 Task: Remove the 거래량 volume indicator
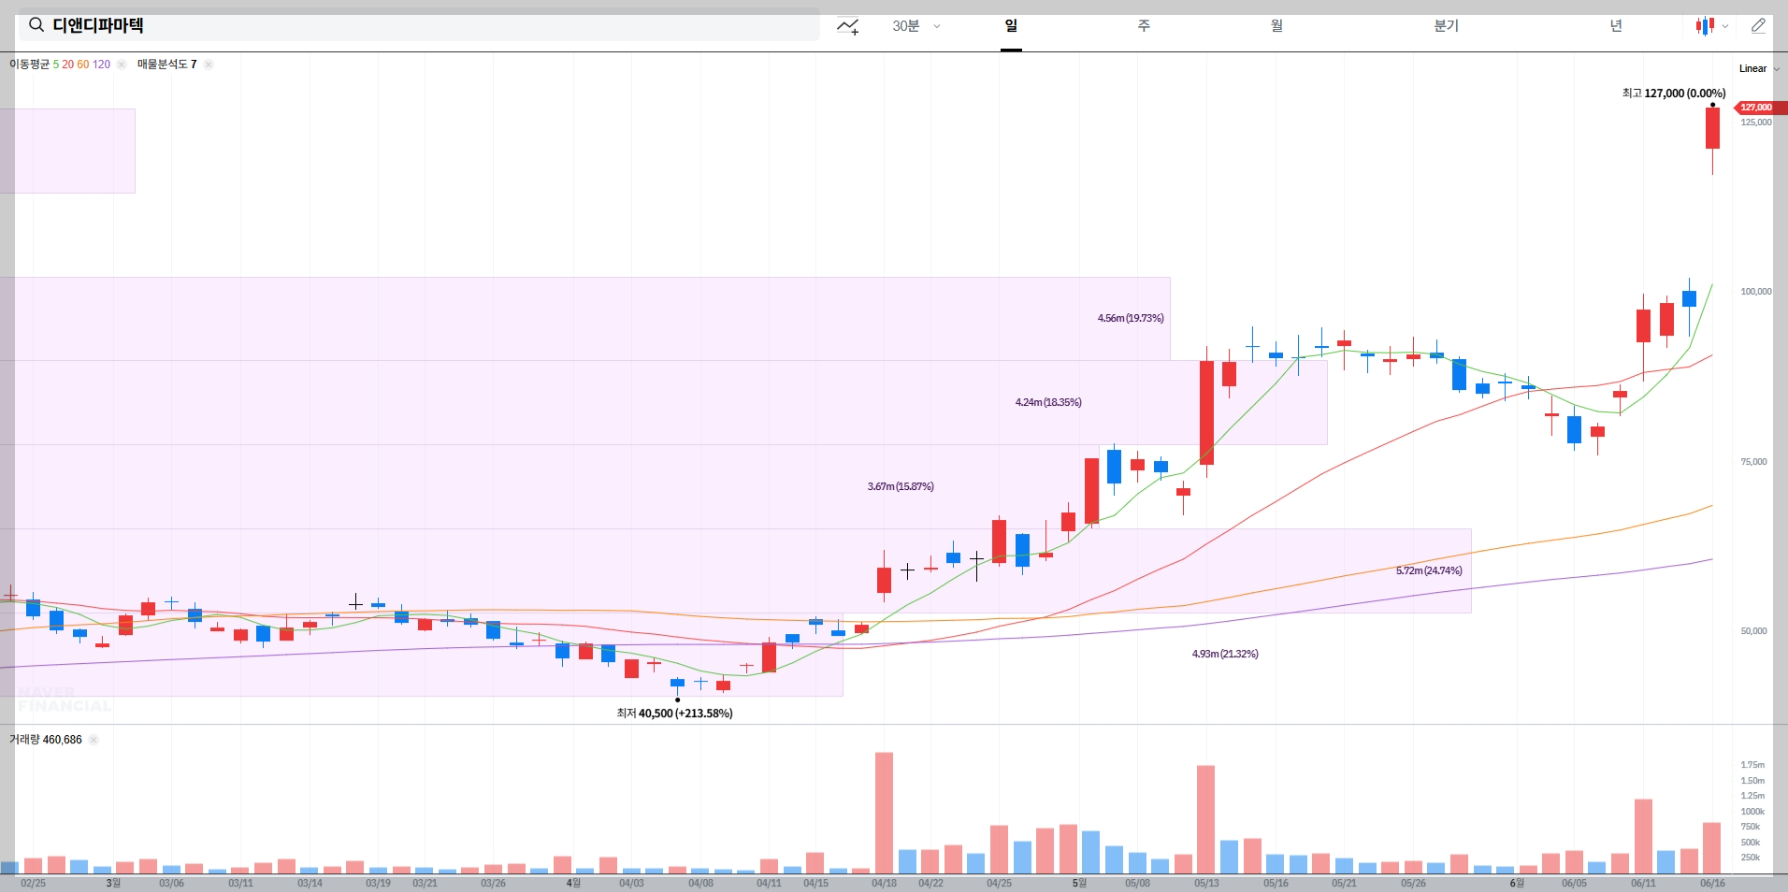coord(94,740)
